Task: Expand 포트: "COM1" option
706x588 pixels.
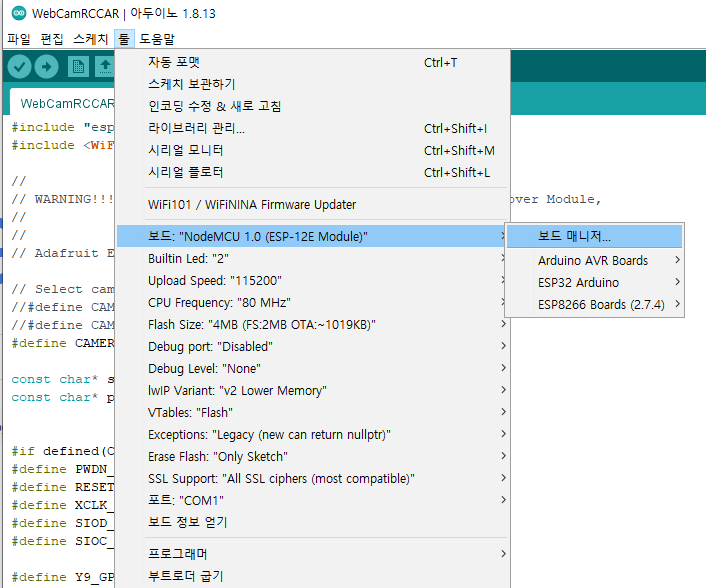Action: [x=313, y=500]
